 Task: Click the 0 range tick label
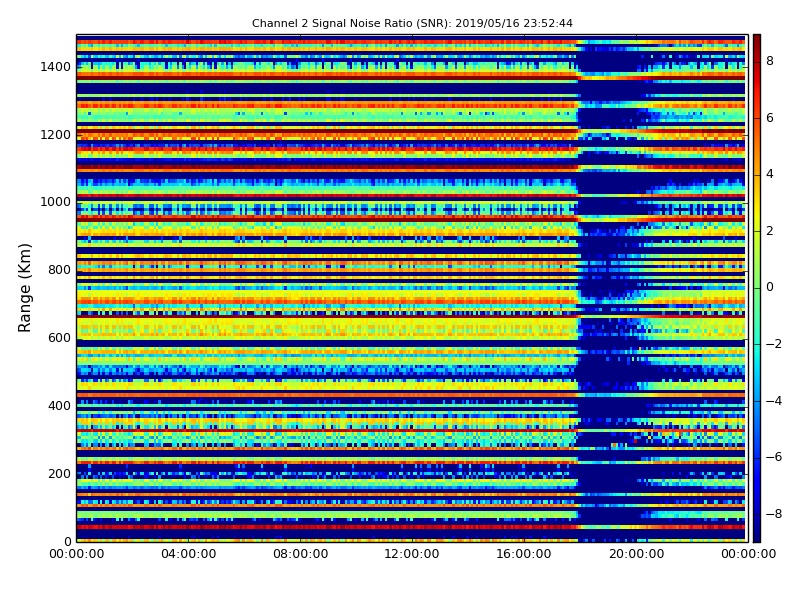(x=67, y=541)
